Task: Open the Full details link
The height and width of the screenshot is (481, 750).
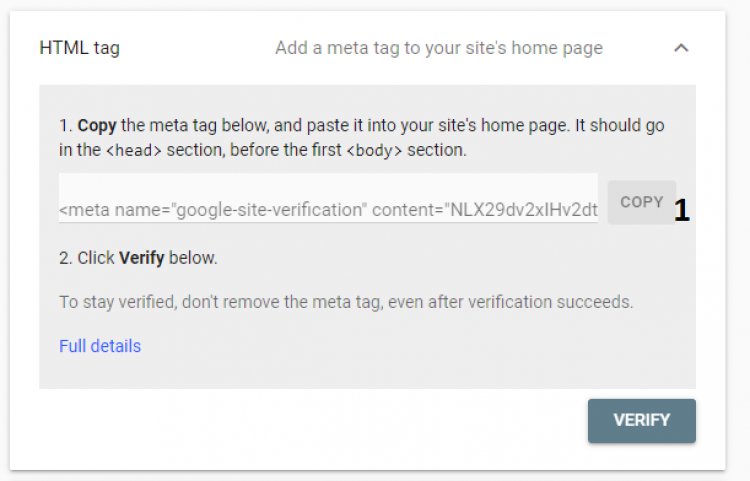Action: pyautogui.click(x=100, y=346)
